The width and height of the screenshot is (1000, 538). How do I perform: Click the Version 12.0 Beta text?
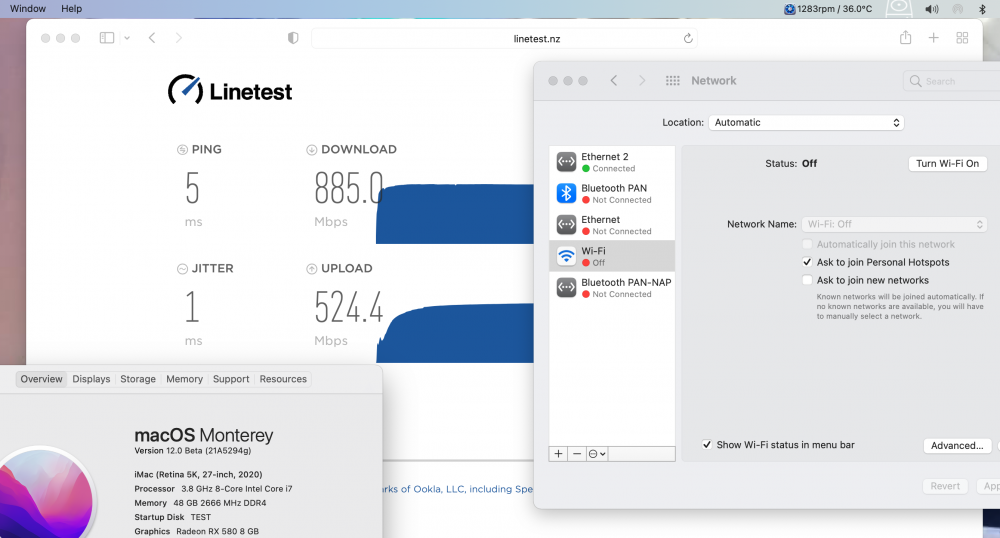[193, 451]
